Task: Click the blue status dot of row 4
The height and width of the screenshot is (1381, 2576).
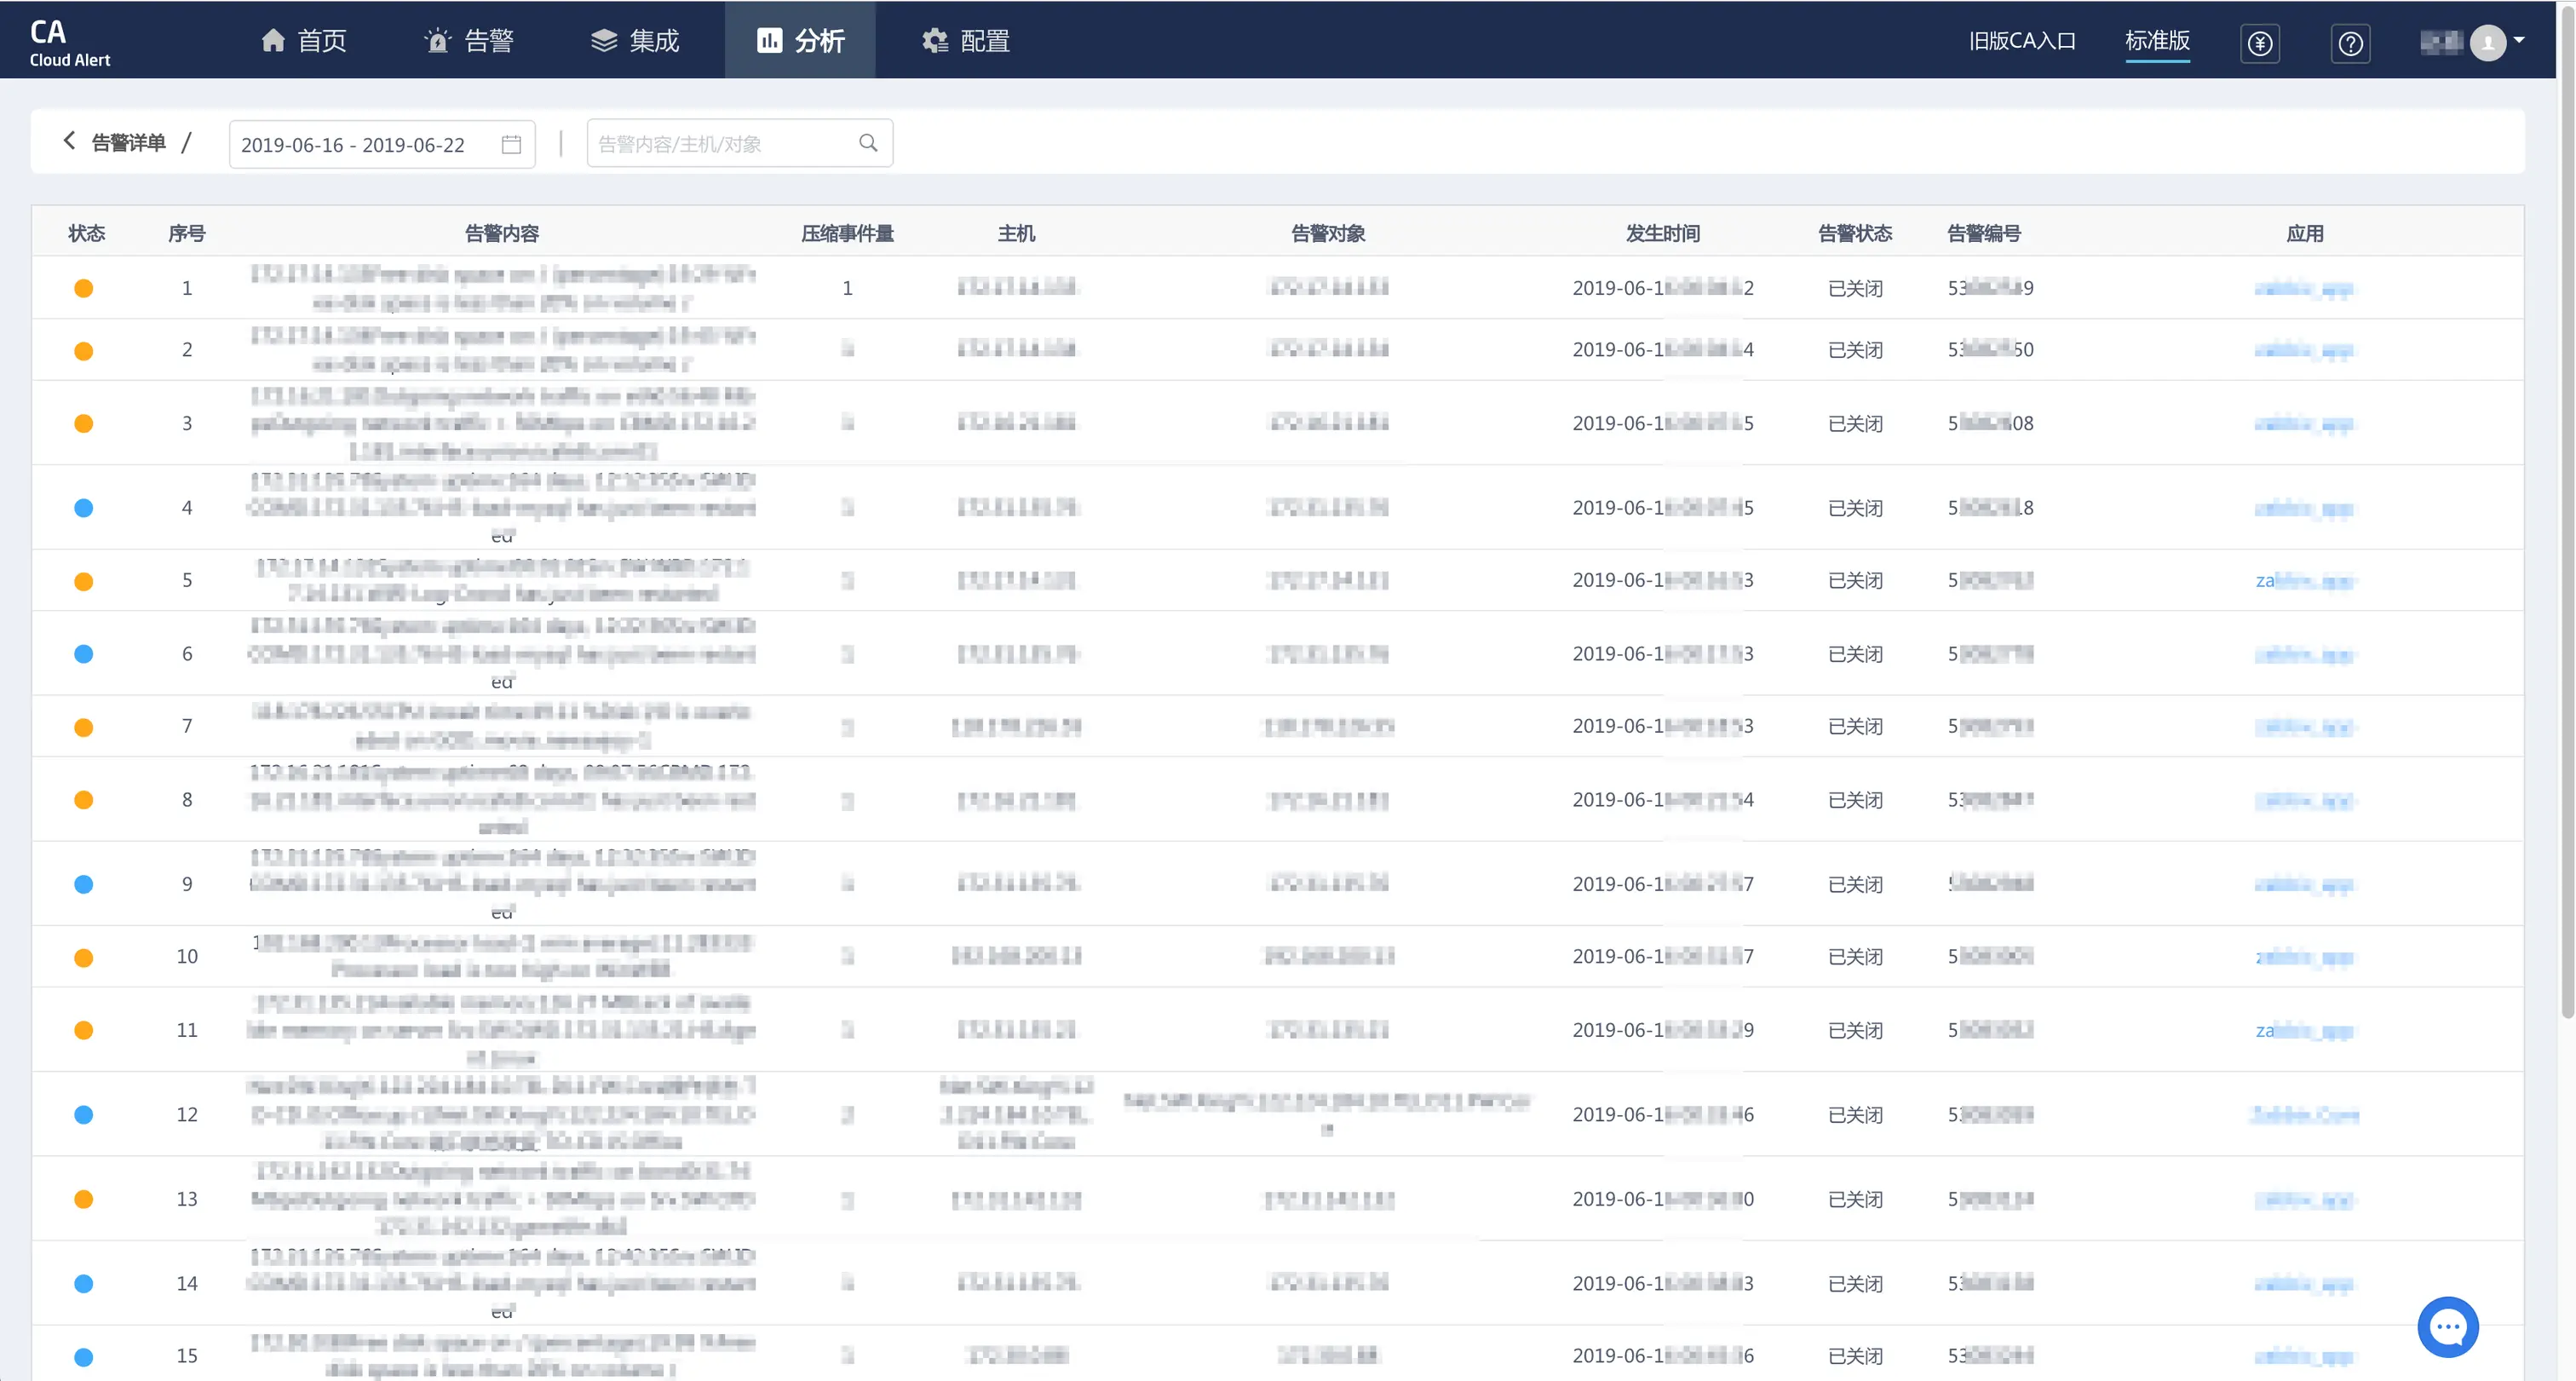Action: 84,508
